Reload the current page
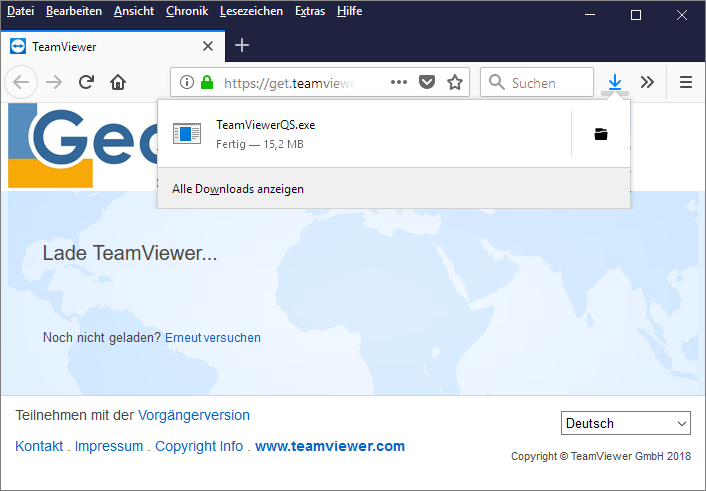This screenshot has width=706, height=491. [87, 83]
